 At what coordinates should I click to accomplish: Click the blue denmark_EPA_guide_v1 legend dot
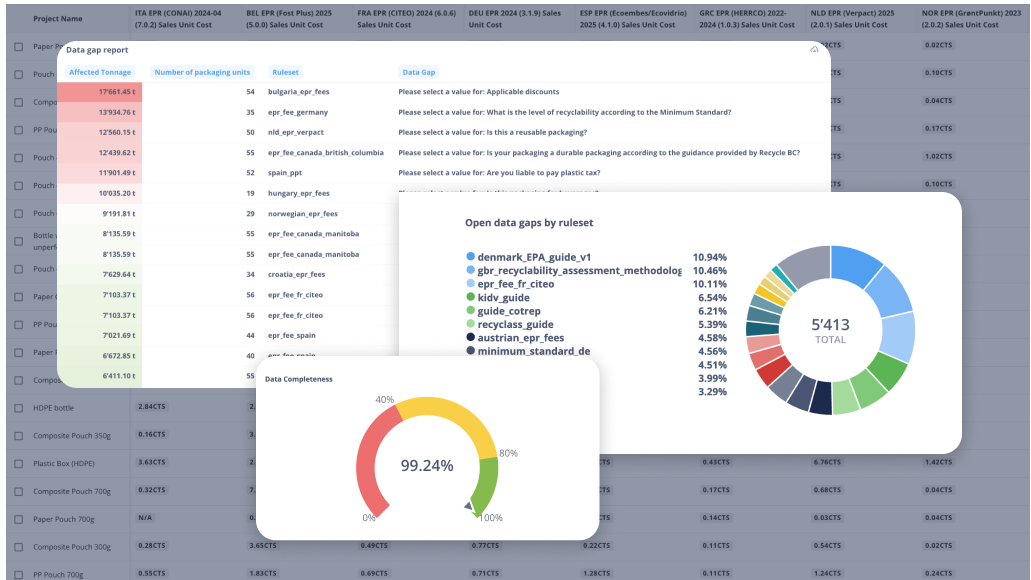pyautogui.click(x=470, y=257)
